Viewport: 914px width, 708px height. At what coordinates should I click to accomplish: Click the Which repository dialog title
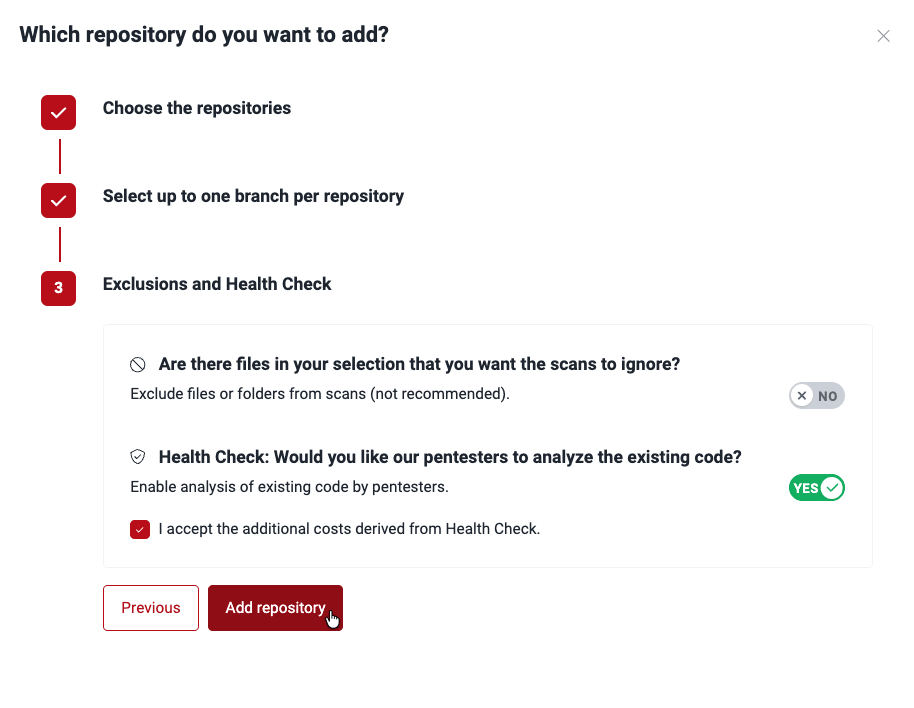click(x=204, y=35)
